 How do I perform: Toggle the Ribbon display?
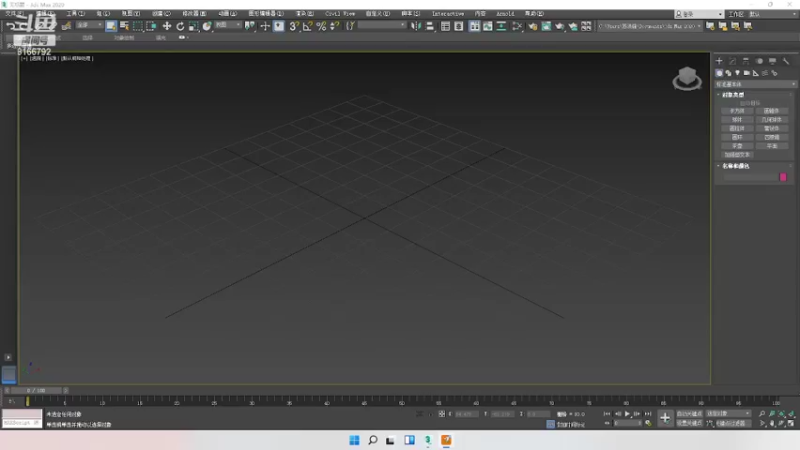pyautogui.click(x=474, y=26)
